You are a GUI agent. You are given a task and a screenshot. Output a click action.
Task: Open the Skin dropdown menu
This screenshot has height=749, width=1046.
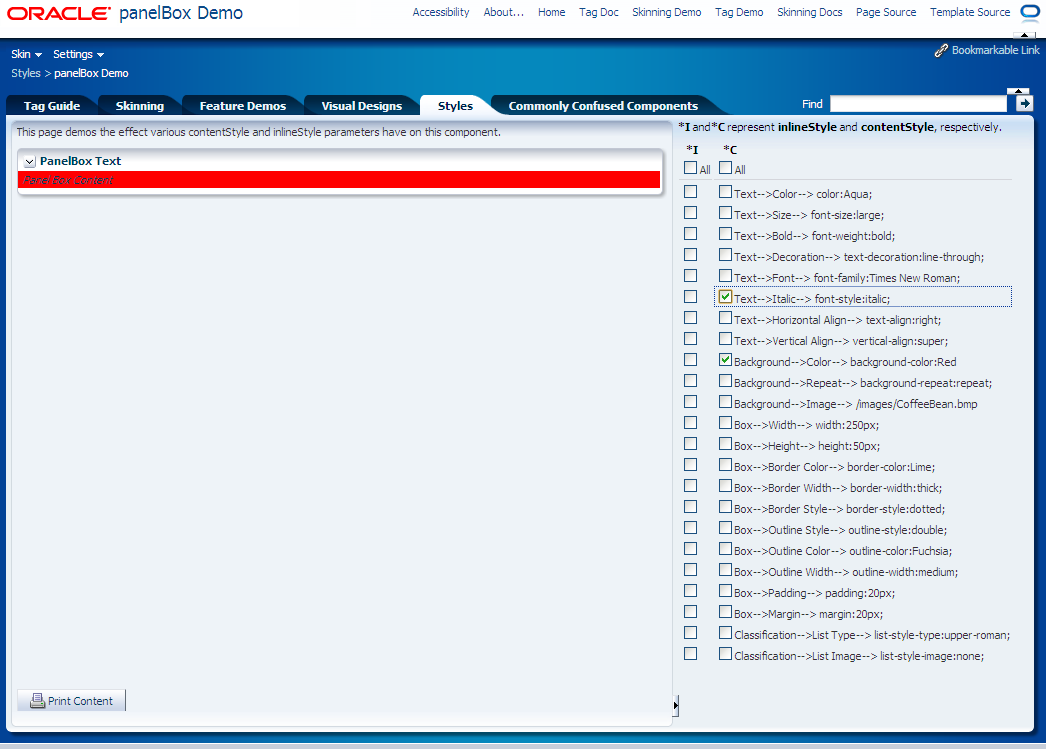coord(25,54)
